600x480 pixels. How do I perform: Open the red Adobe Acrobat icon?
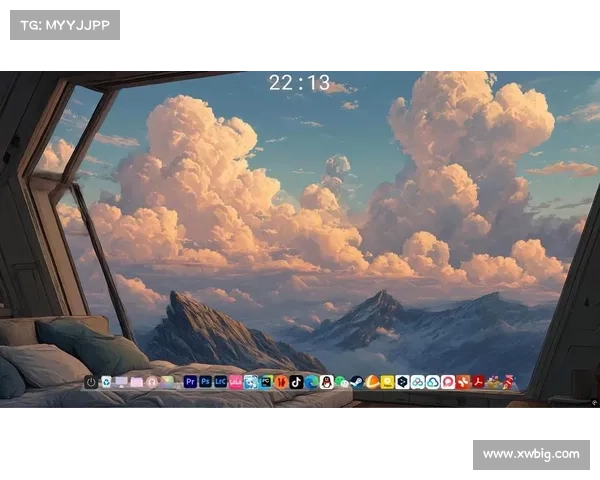[478, 381]
